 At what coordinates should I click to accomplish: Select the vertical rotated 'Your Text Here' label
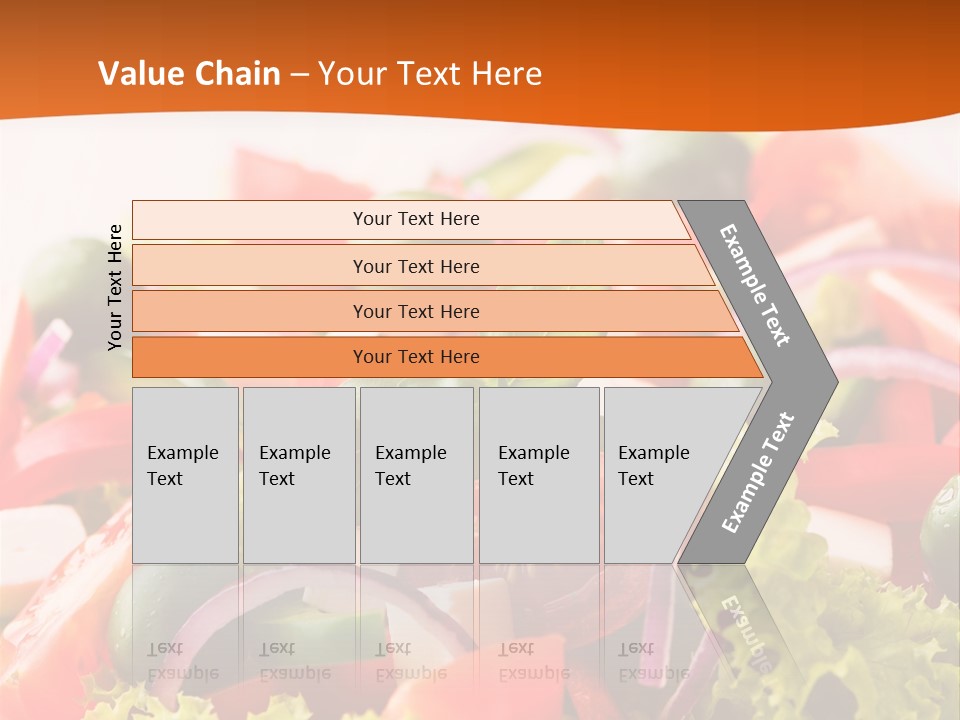pos(115,287)
